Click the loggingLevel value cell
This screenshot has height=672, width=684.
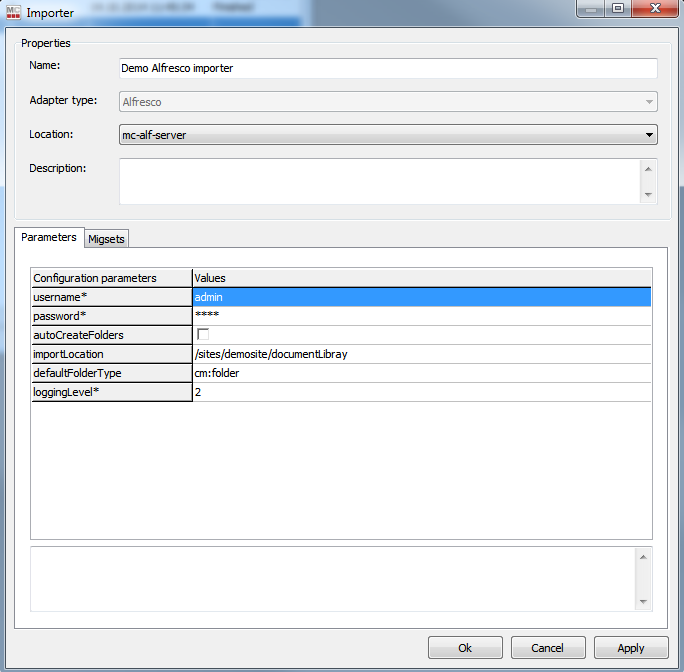pyautogui.click(x=421, y=392)
